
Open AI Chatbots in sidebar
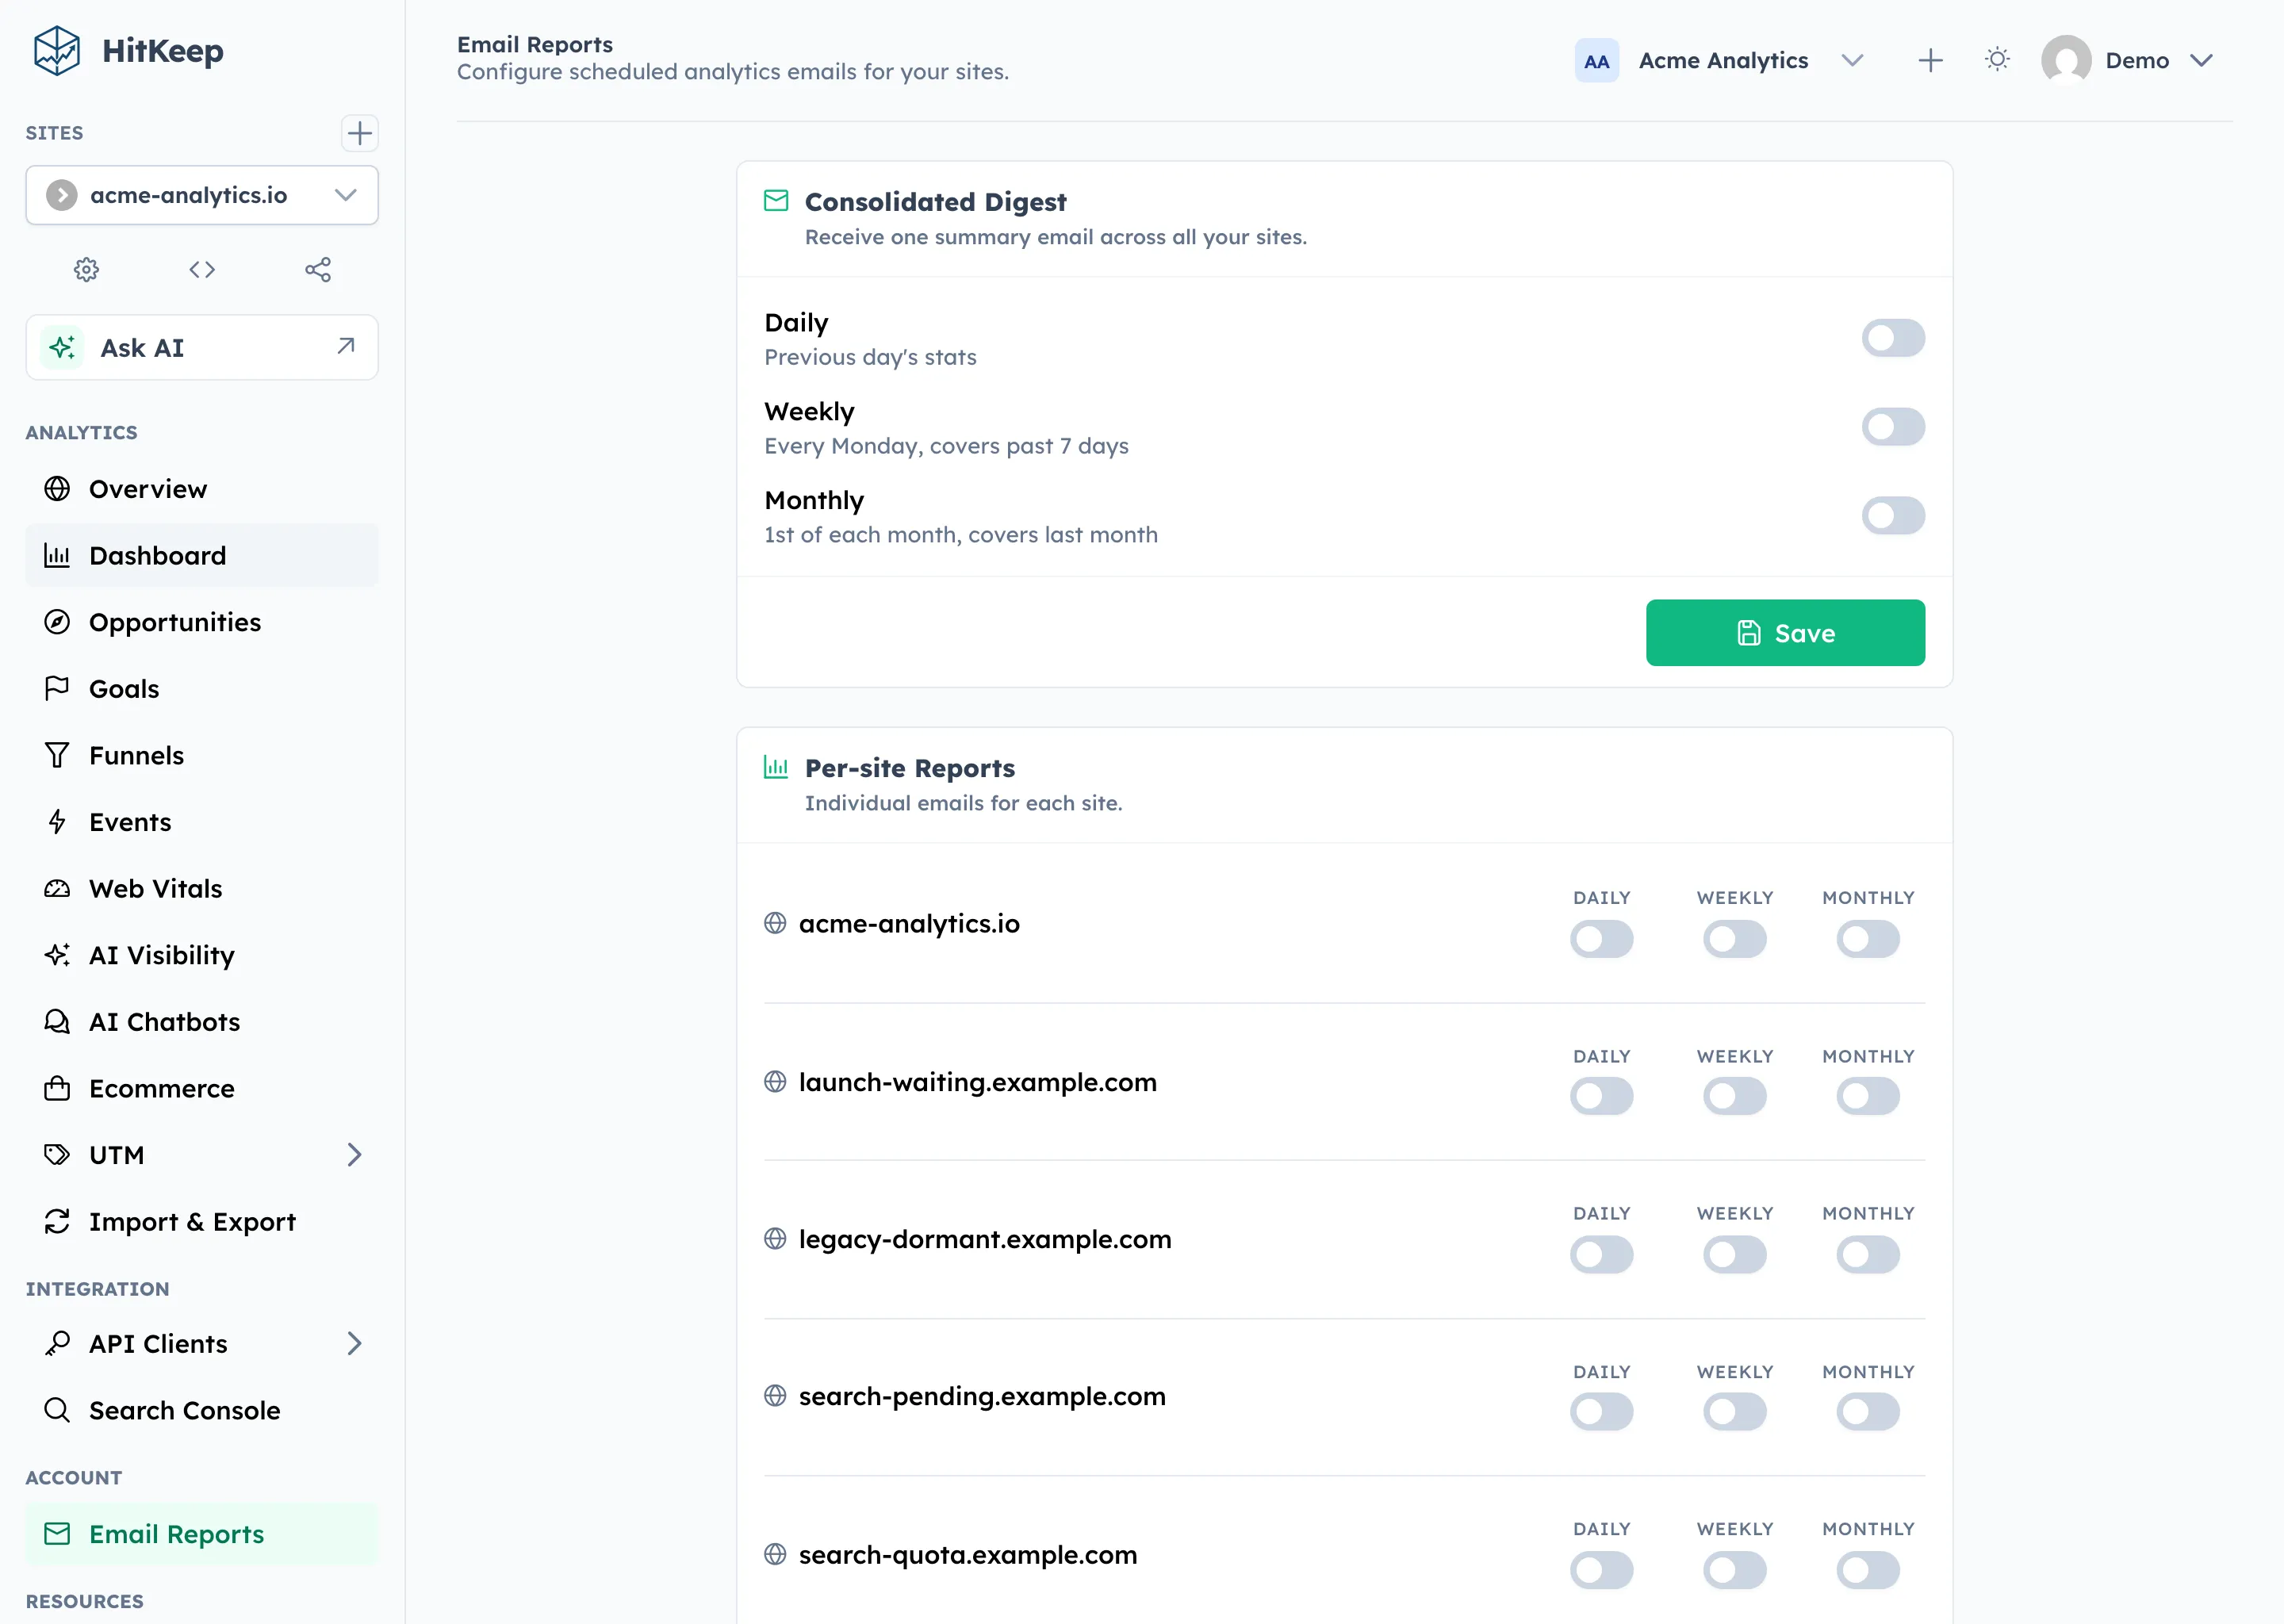click(x=202, y=1022)
